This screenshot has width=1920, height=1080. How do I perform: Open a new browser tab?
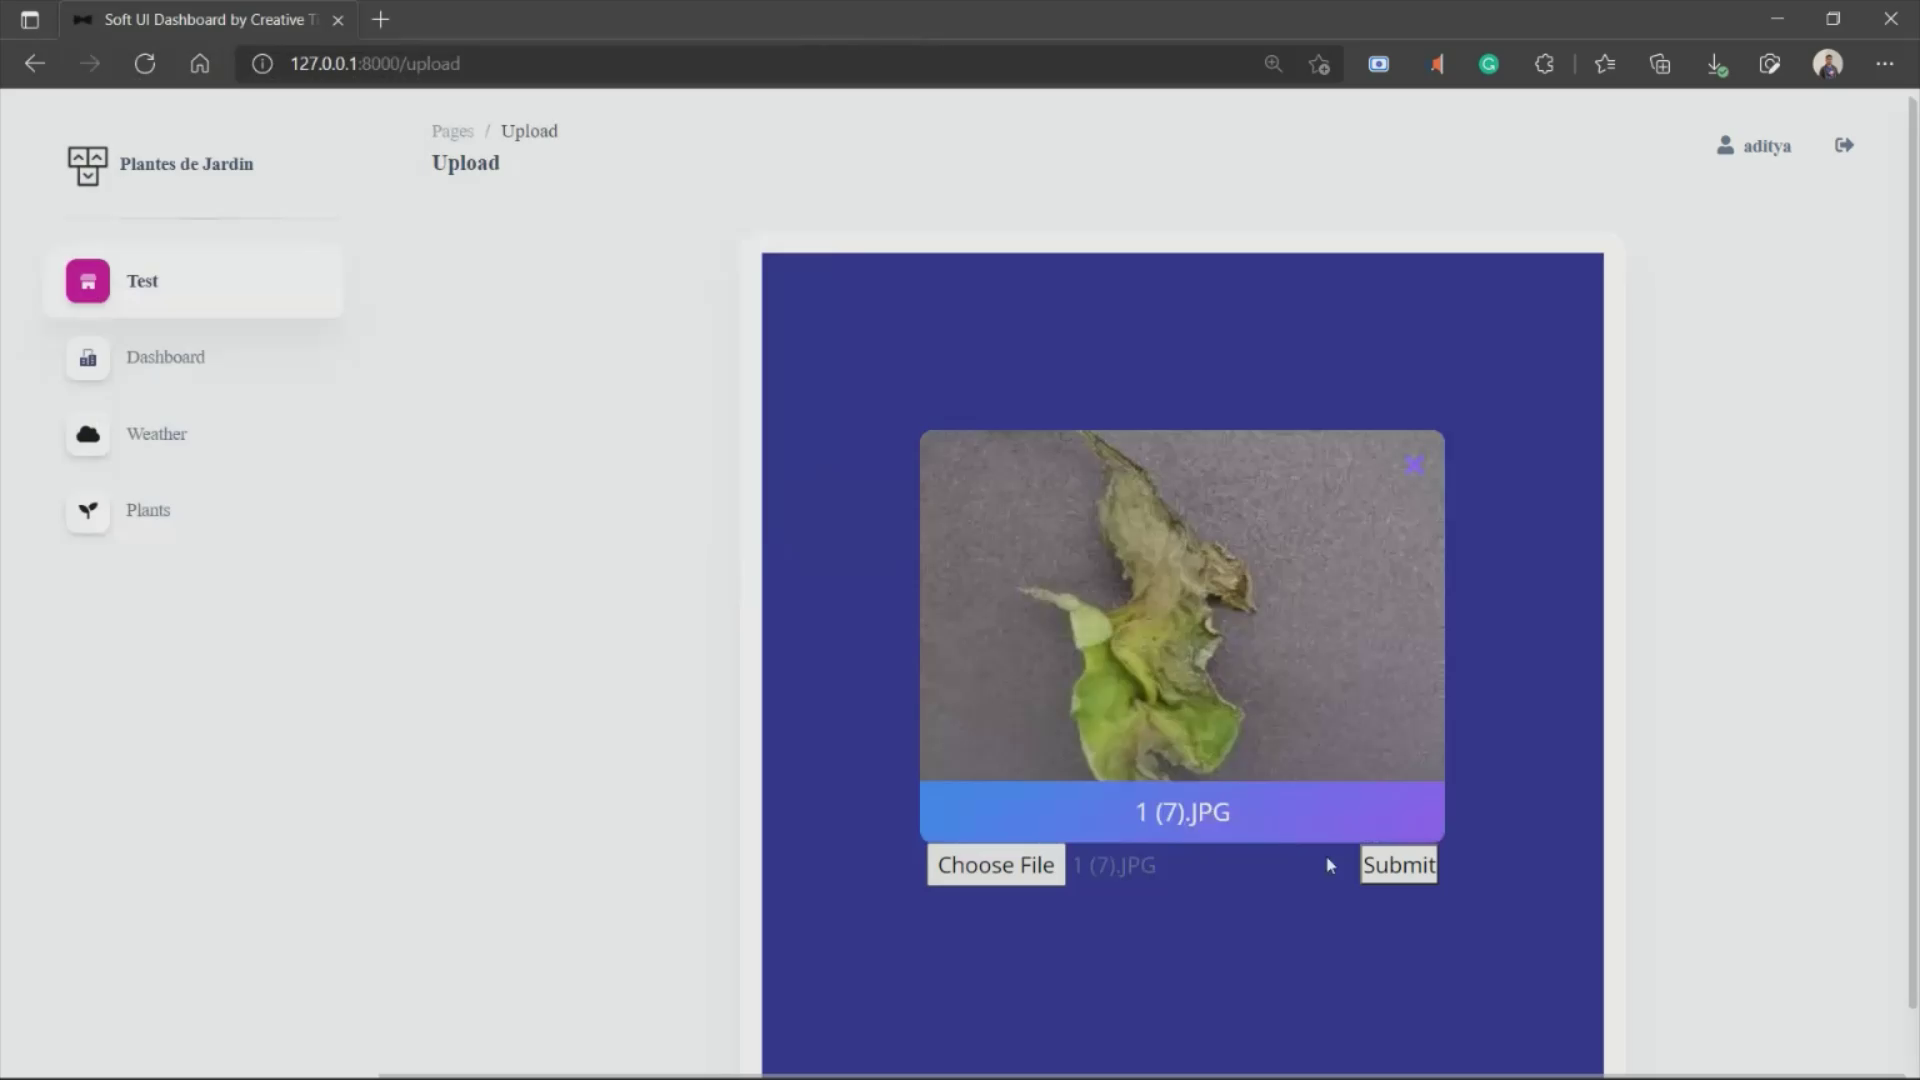coord(380,19)
